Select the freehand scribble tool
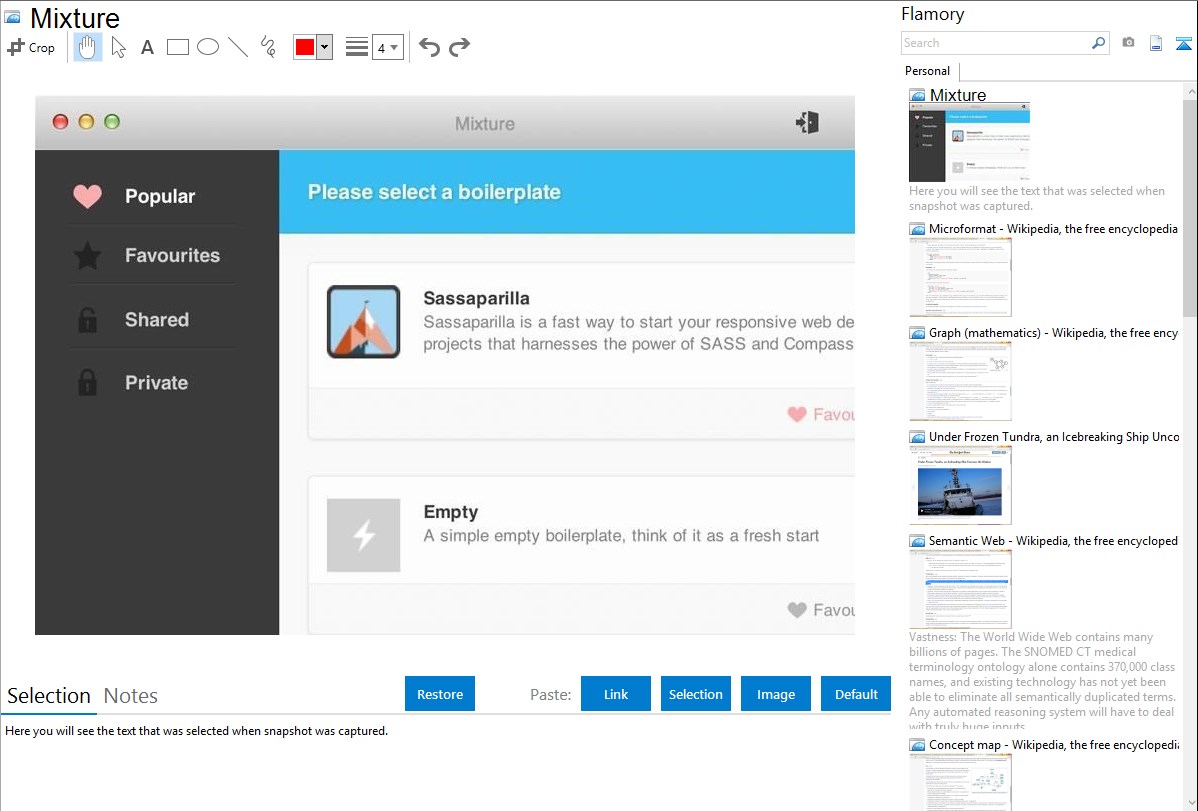Viewport: 1198px width, 811px height. (268, 47)
